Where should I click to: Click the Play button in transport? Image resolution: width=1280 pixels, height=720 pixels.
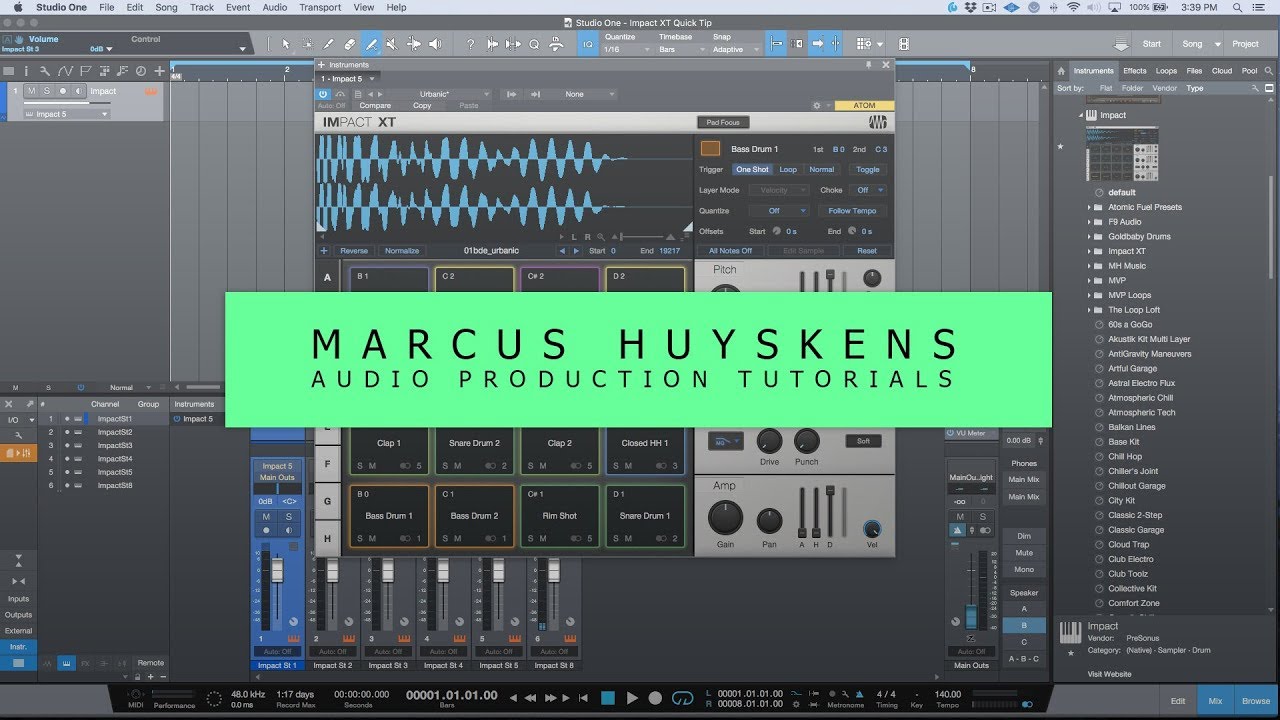point(631,698)
